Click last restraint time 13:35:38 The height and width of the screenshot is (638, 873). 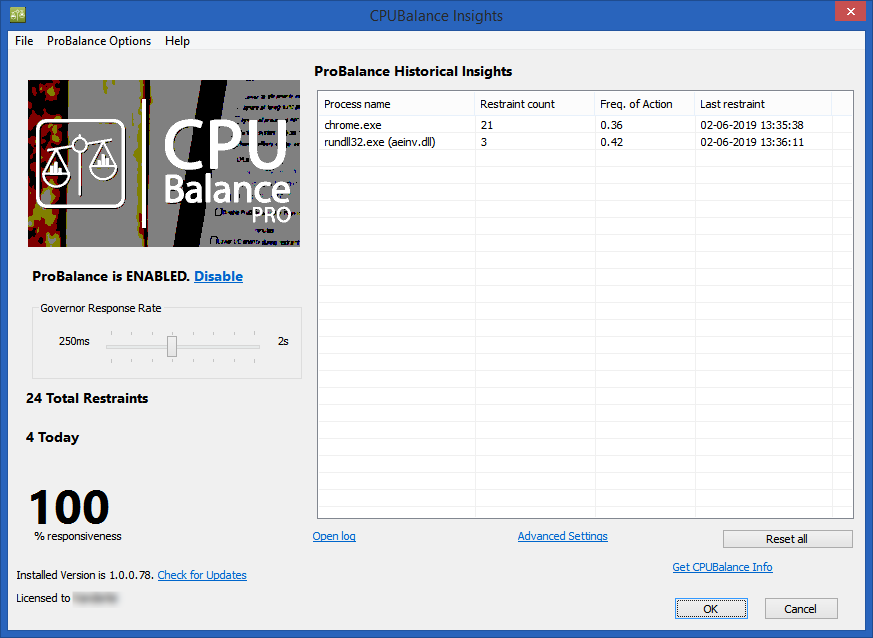tap(752, 125)
